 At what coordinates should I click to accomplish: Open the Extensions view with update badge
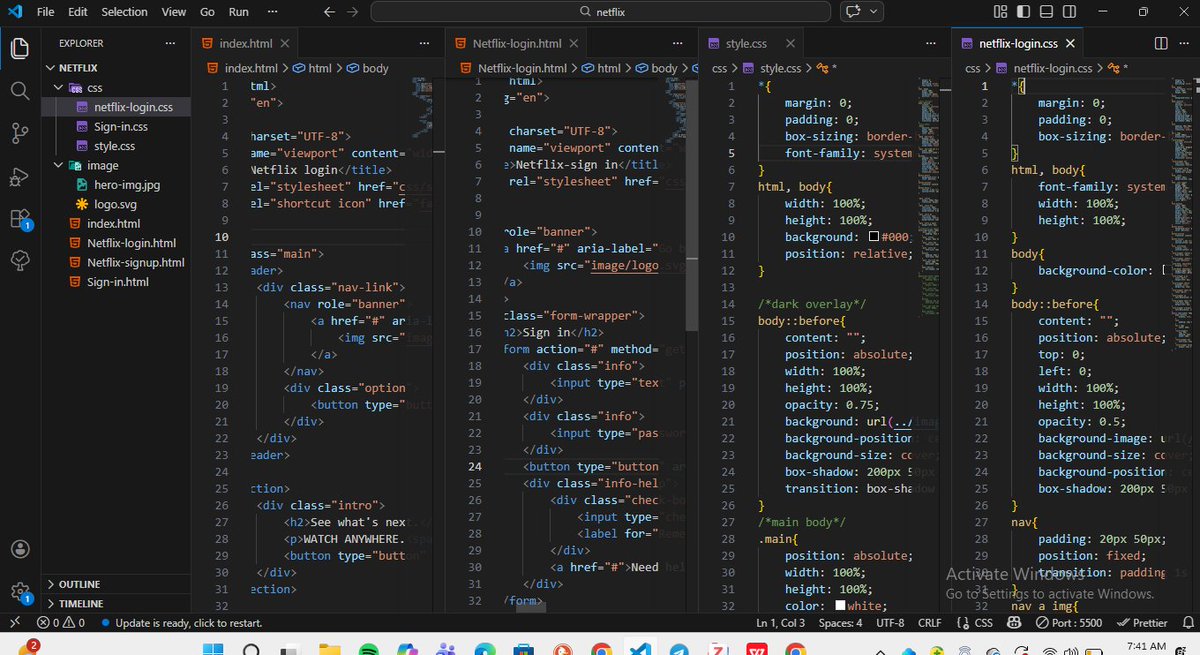coord(19,220)
